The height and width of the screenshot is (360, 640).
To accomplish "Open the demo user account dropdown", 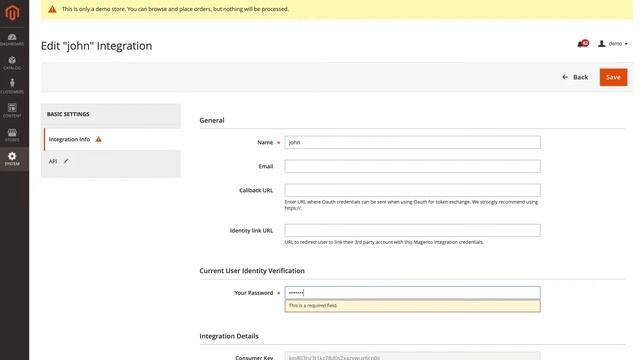I will click(613, 44).
